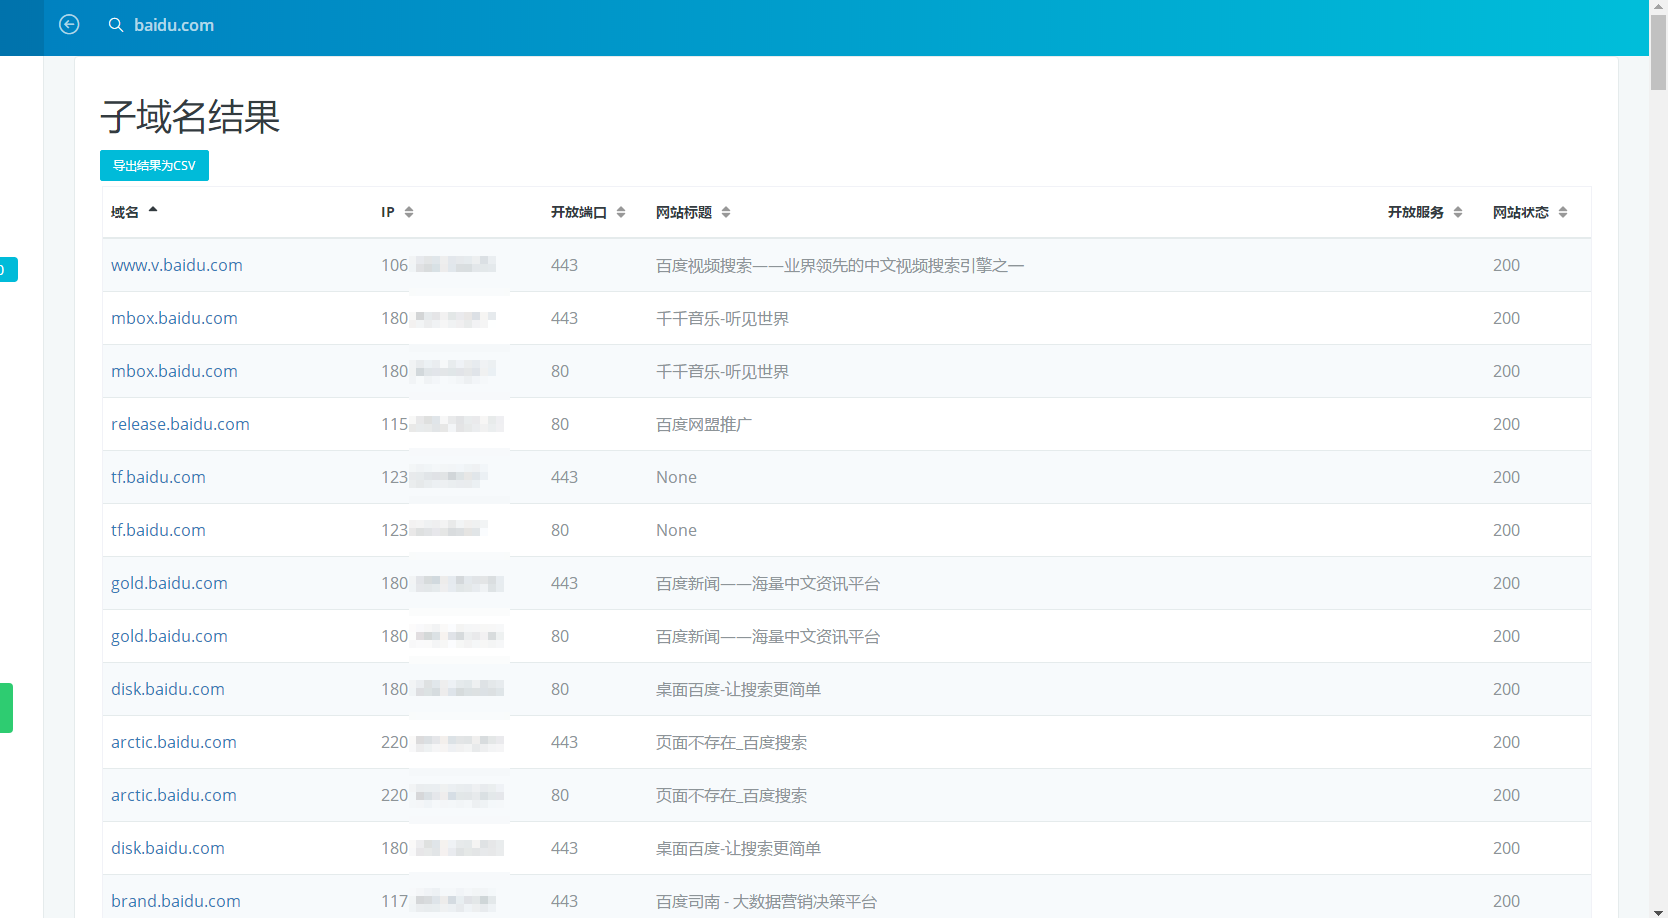
Task: Click the green tab on left edge
Action: point(6,708)
